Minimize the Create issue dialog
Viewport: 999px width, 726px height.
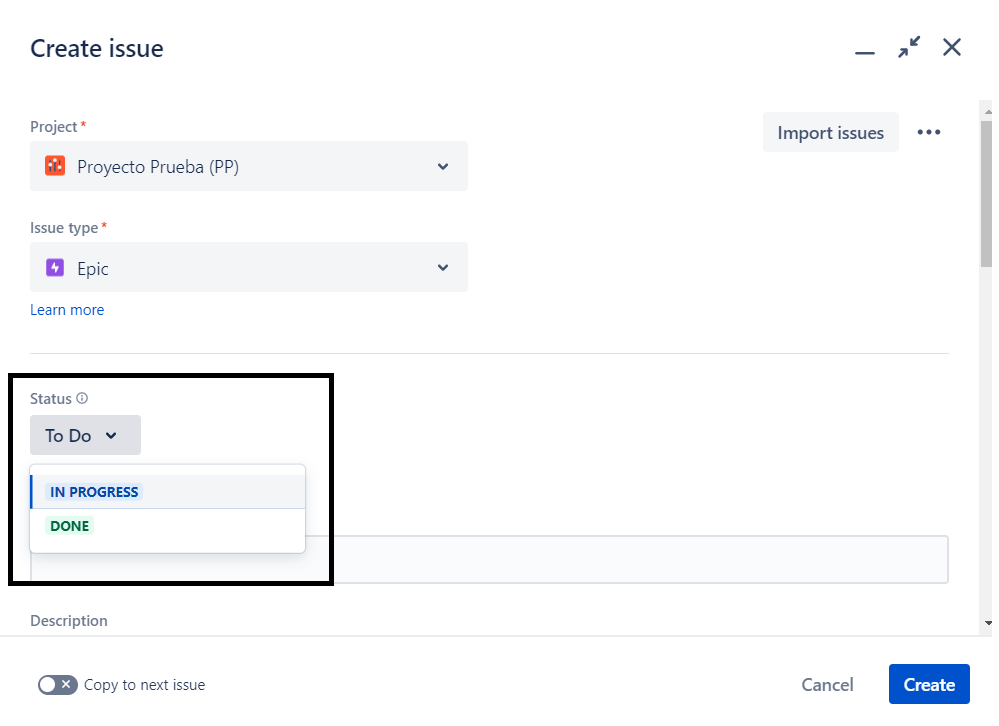(865, 49)
